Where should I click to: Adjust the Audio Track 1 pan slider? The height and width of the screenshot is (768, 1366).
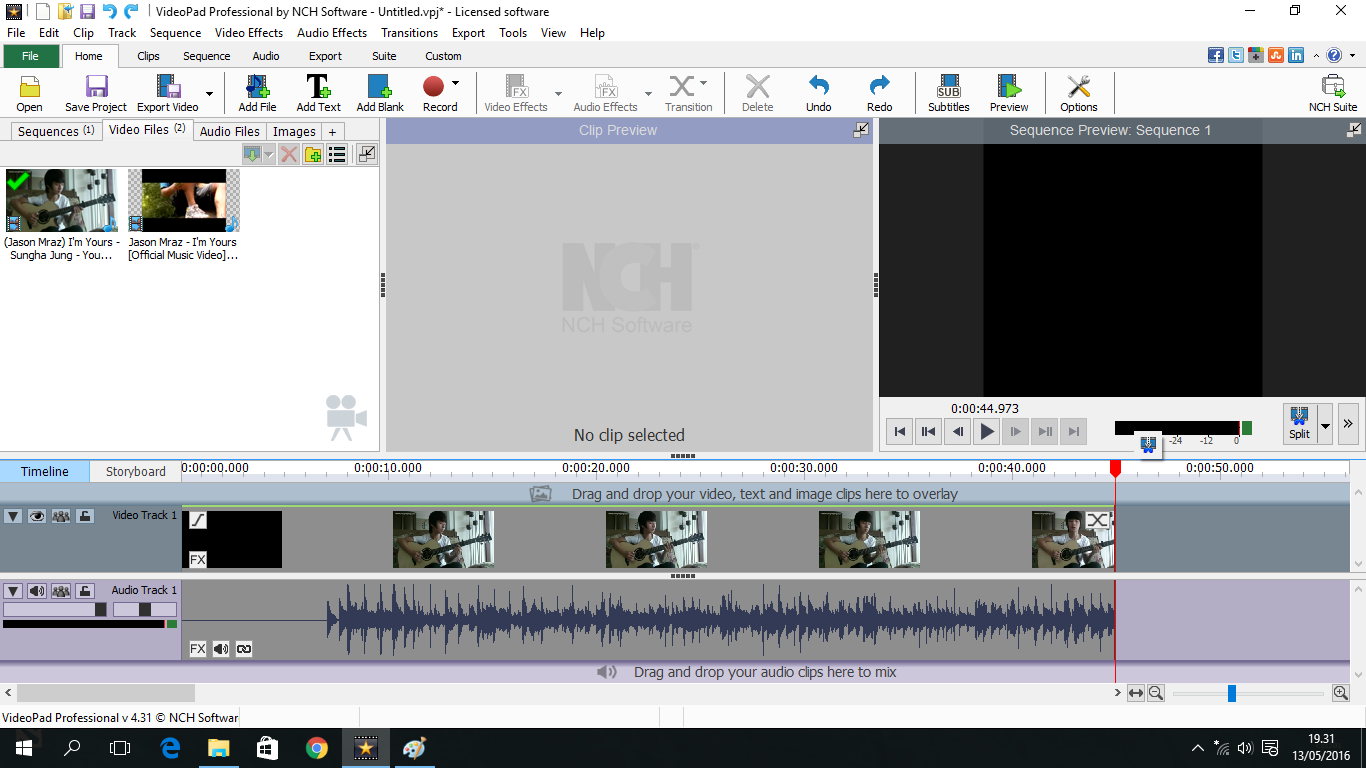(x=145, y=609)
